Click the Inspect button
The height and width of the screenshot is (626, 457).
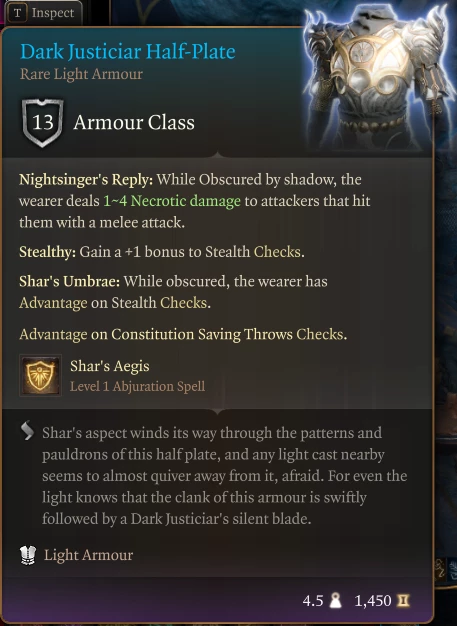click(x=44, y=13)
